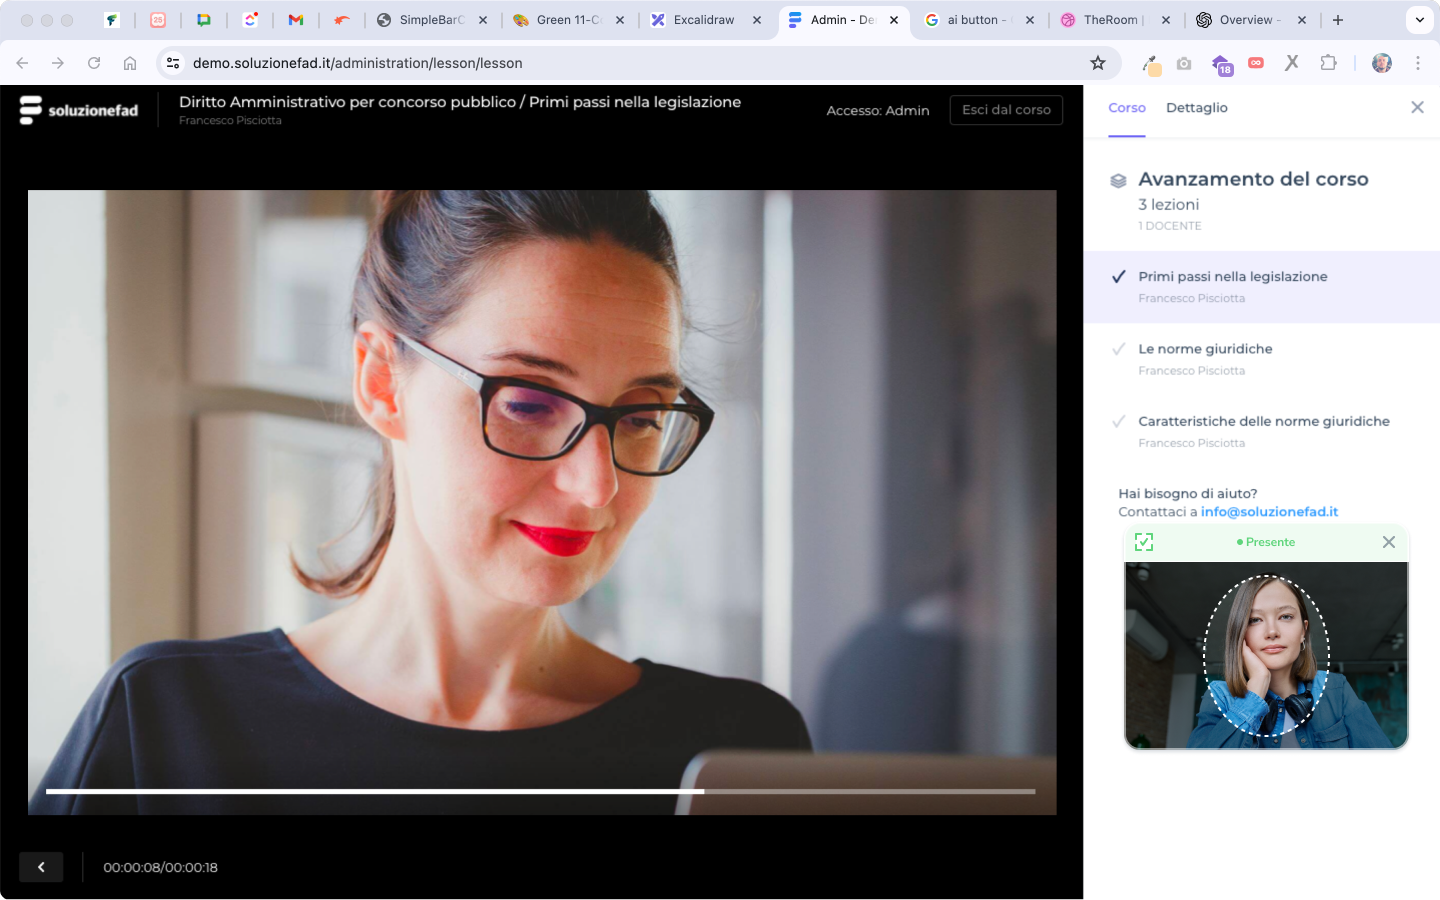Click the soluzionefad logo
The image size is (1440, 900).
[79, 110]
